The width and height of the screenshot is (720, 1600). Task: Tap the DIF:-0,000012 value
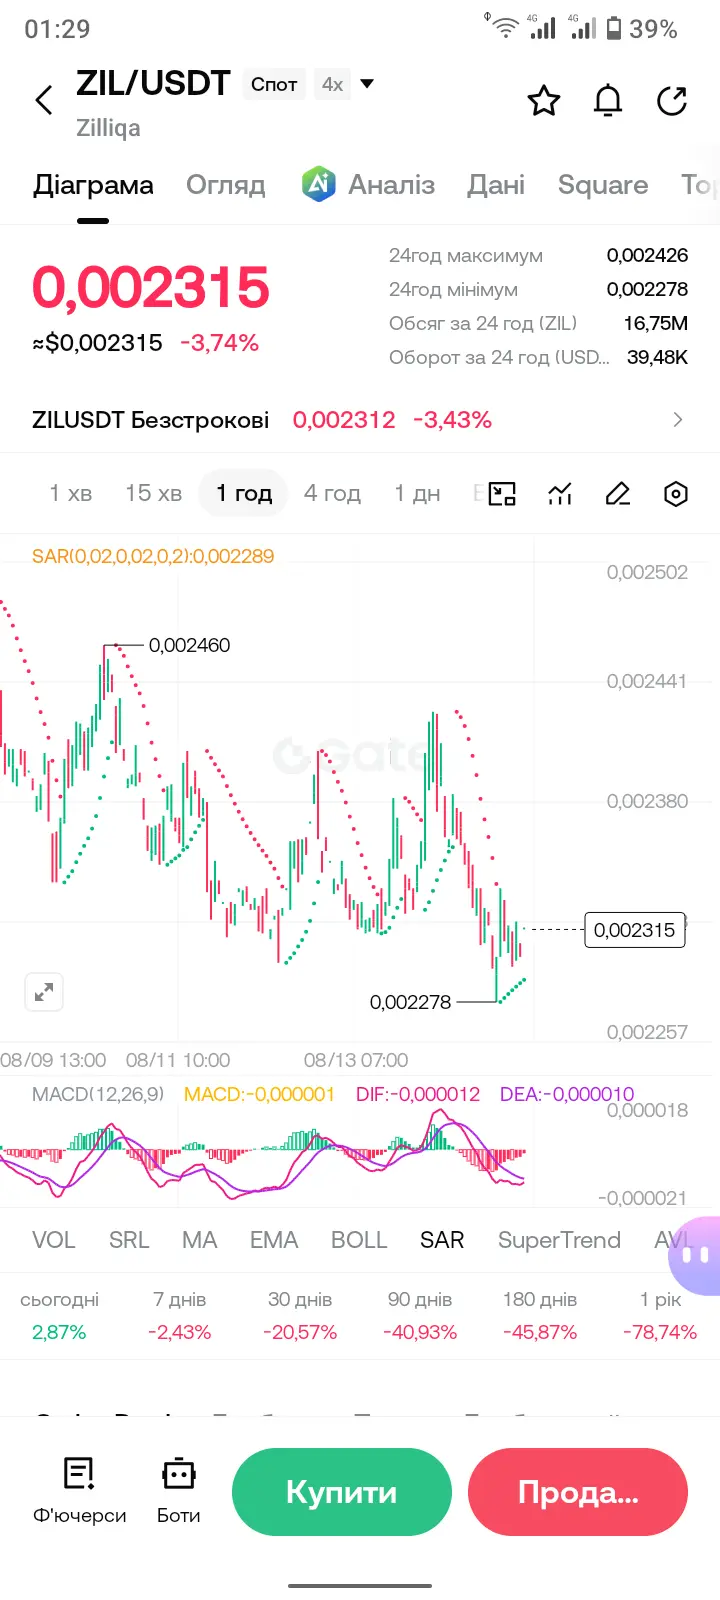point(418,1094)
